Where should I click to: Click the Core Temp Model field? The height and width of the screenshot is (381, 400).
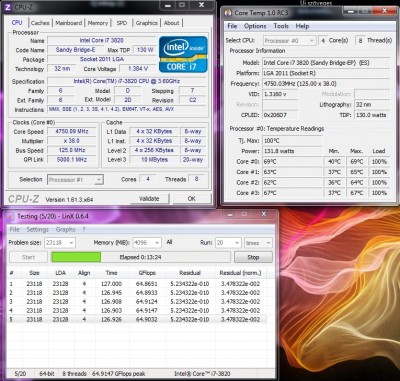326,63
